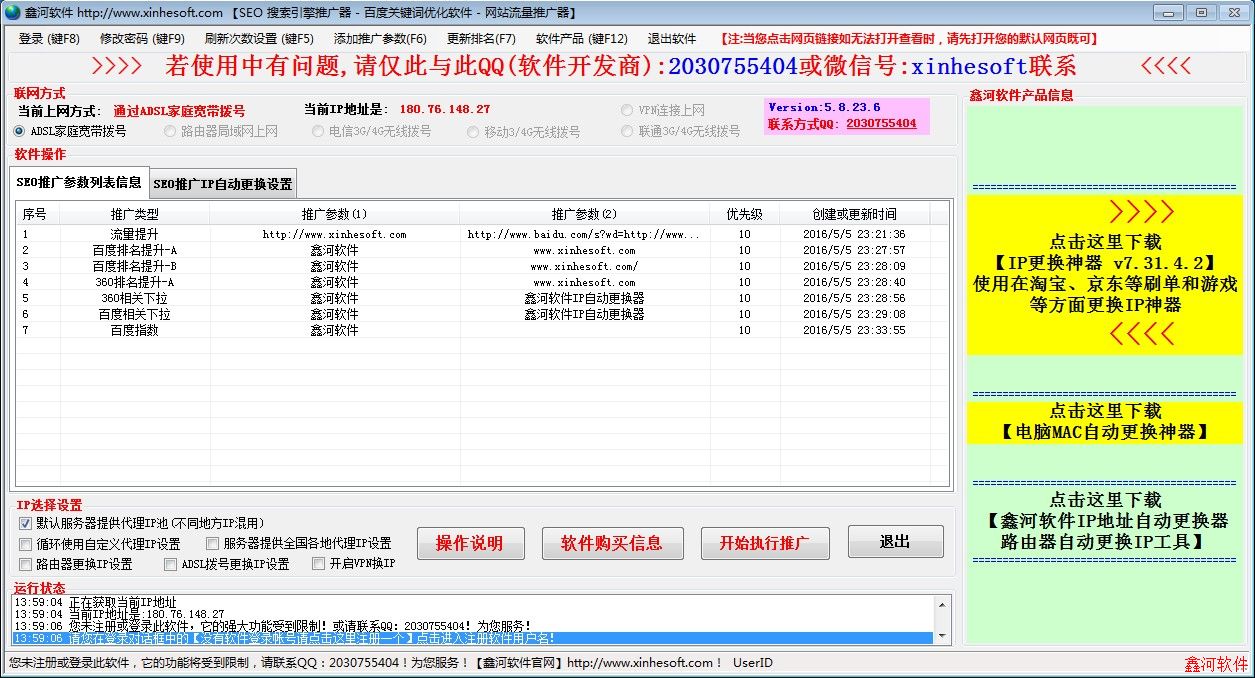Enable ADSL拨号更换IP设置 checkbox
Viewport: 1255px width, 678px height.
coord(170,564)
